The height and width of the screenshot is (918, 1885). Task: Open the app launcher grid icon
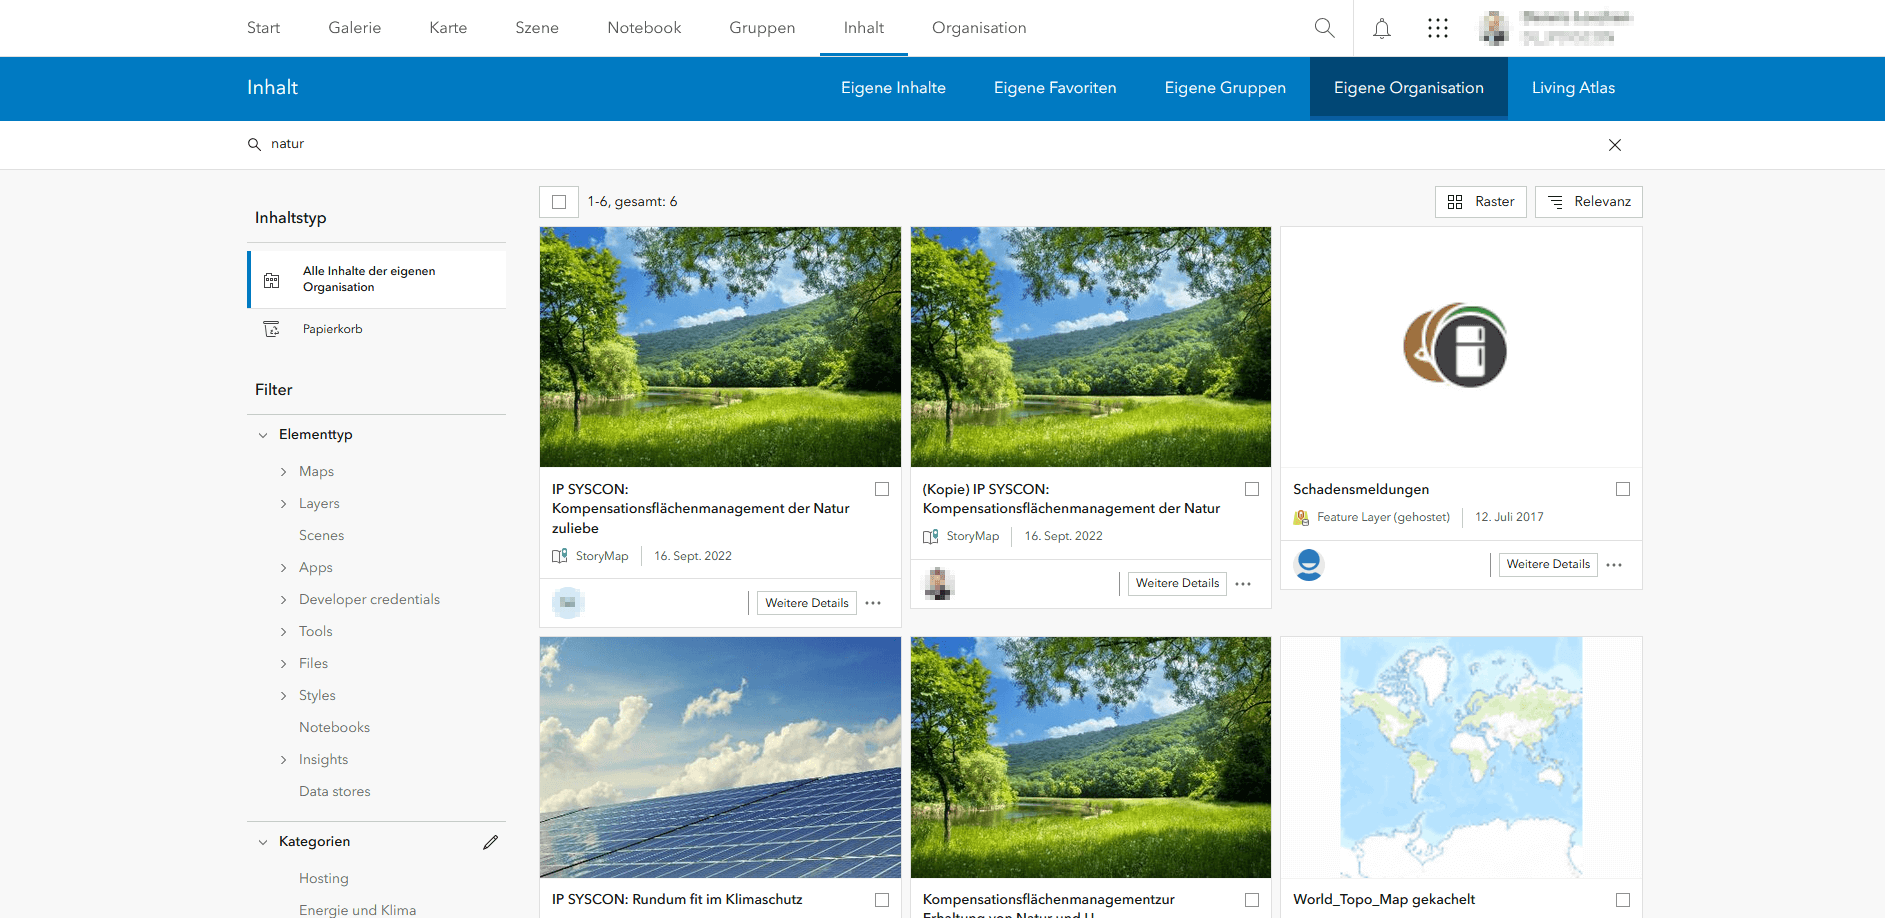(1438, 28)
